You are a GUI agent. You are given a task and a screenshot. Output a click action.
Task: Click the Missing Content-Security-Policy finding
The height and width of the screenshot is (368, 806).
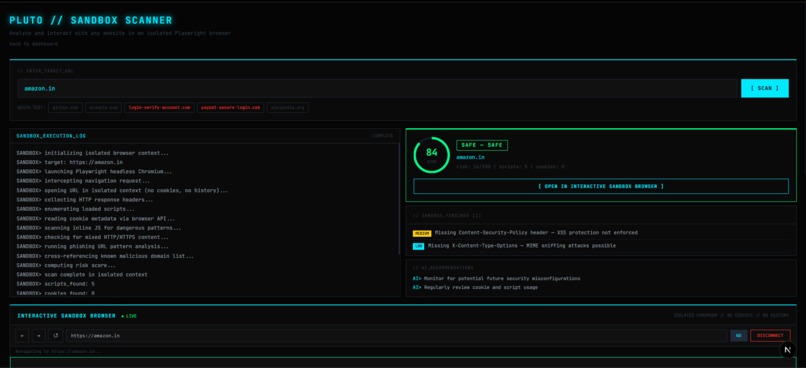pyautogui.click(x=536, y=233)
